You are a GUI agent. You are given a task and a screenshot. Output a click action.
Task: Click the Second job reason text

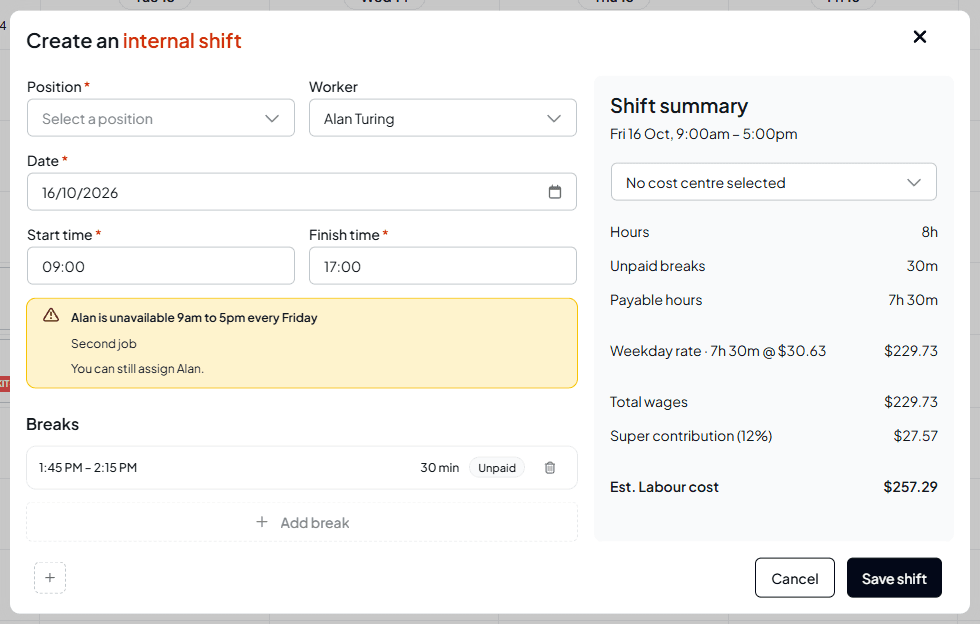(x=104, y=343)
